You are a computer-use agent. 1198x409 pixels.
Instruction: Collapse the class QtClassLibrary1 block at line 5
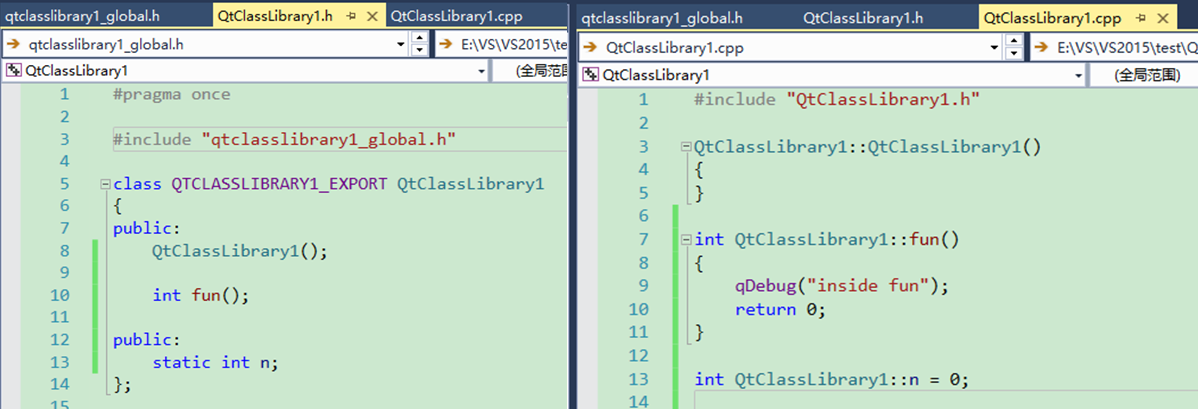[x=105, y=184]
